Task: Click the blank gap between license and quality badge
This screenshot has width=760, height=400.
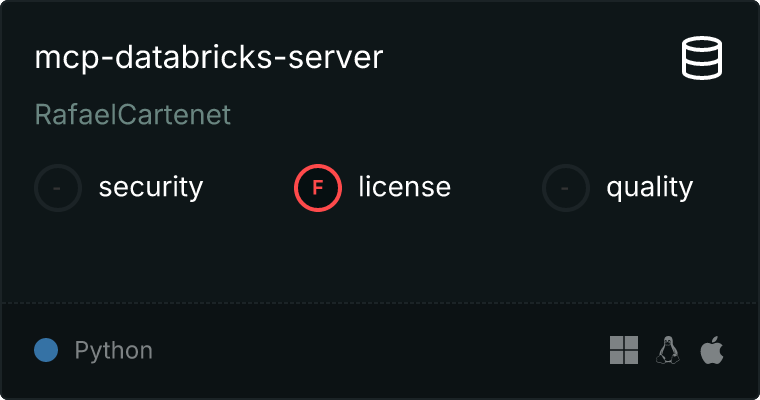Action: point(497,188)
